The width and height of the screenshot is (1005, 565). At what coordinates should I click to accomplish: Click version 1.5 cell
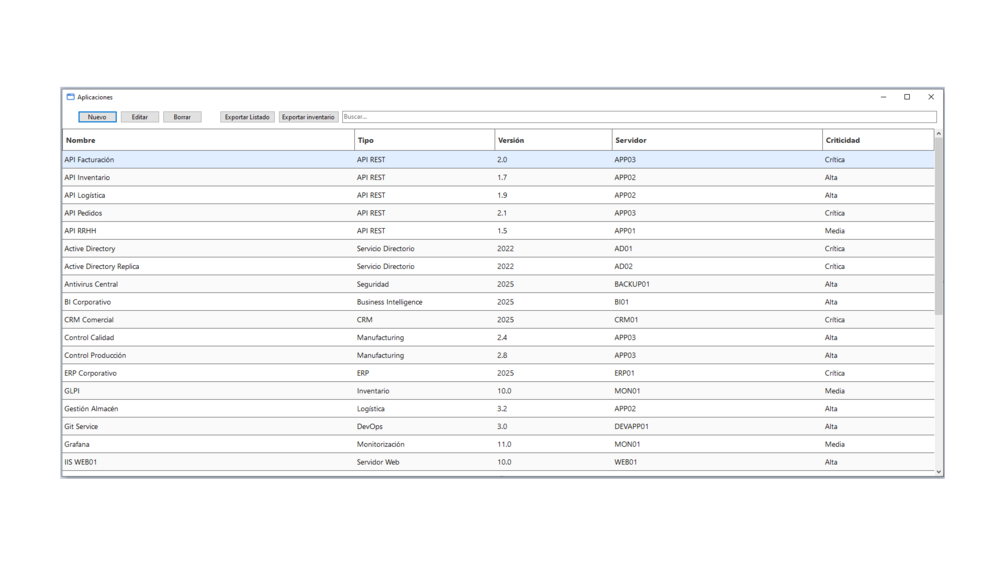click(502, 231)
